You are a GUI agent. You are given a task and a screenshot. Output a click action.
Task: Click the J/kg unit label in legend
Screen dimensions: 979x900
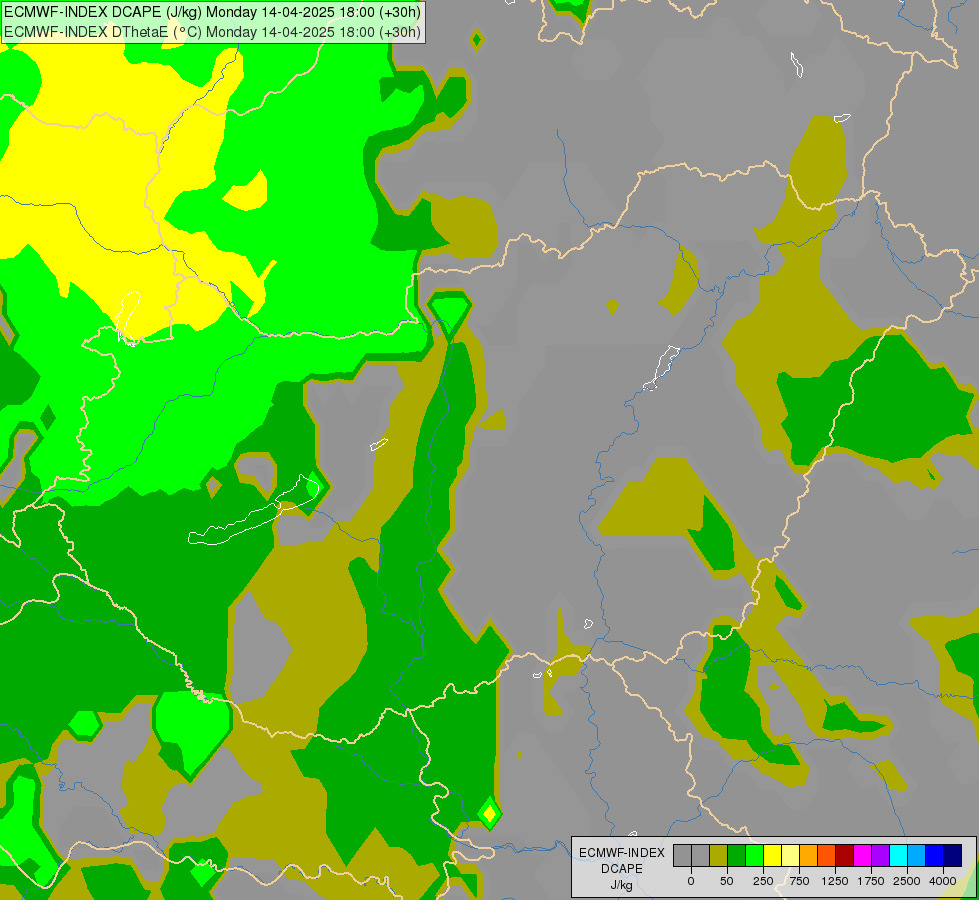[622, 885]
